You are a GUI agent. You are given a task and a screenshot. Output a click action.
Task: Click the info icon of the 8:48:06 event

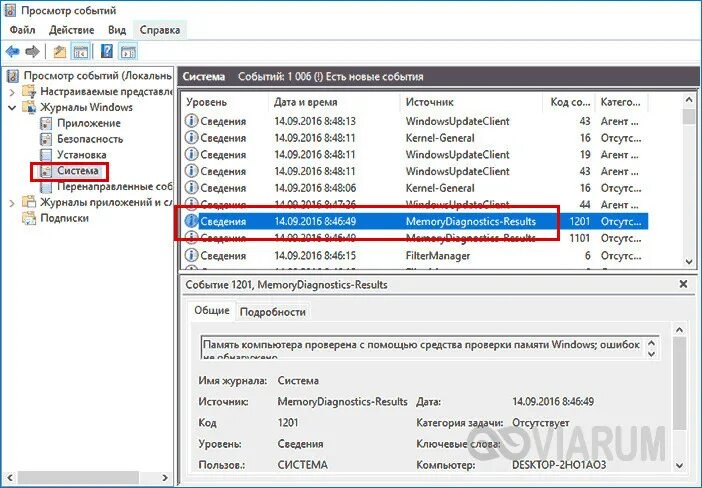[191, 188]
